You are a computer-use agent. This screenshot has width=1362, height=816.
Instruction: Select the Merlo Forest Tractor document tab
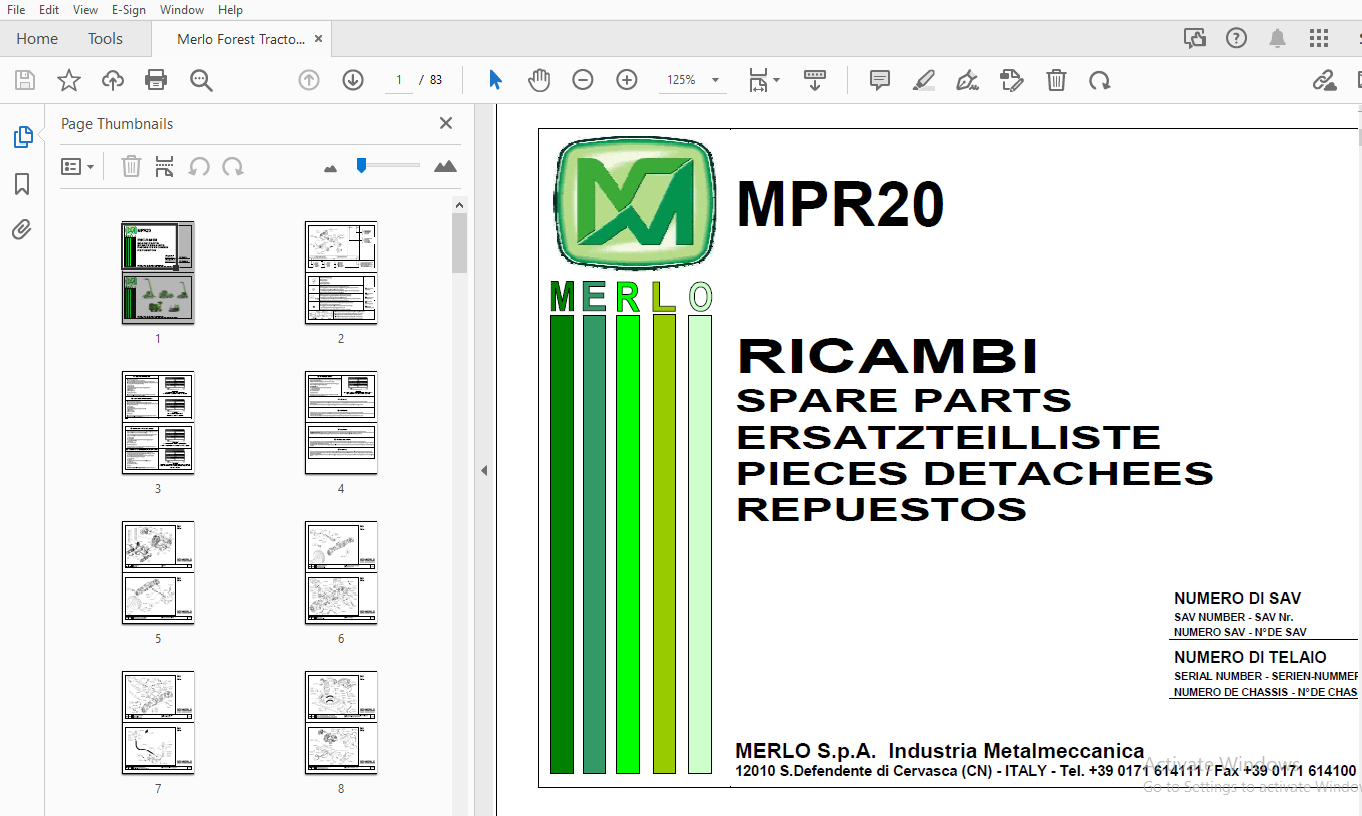point(241,39)
